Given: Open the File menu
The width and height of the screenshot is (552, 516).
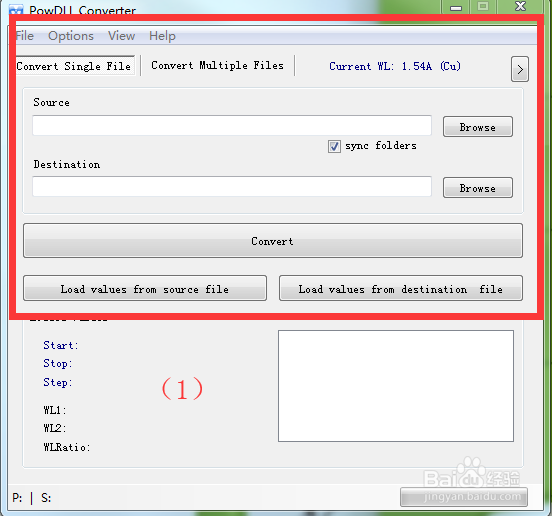Looking at the screenshot, I should [x=25, y=36].
